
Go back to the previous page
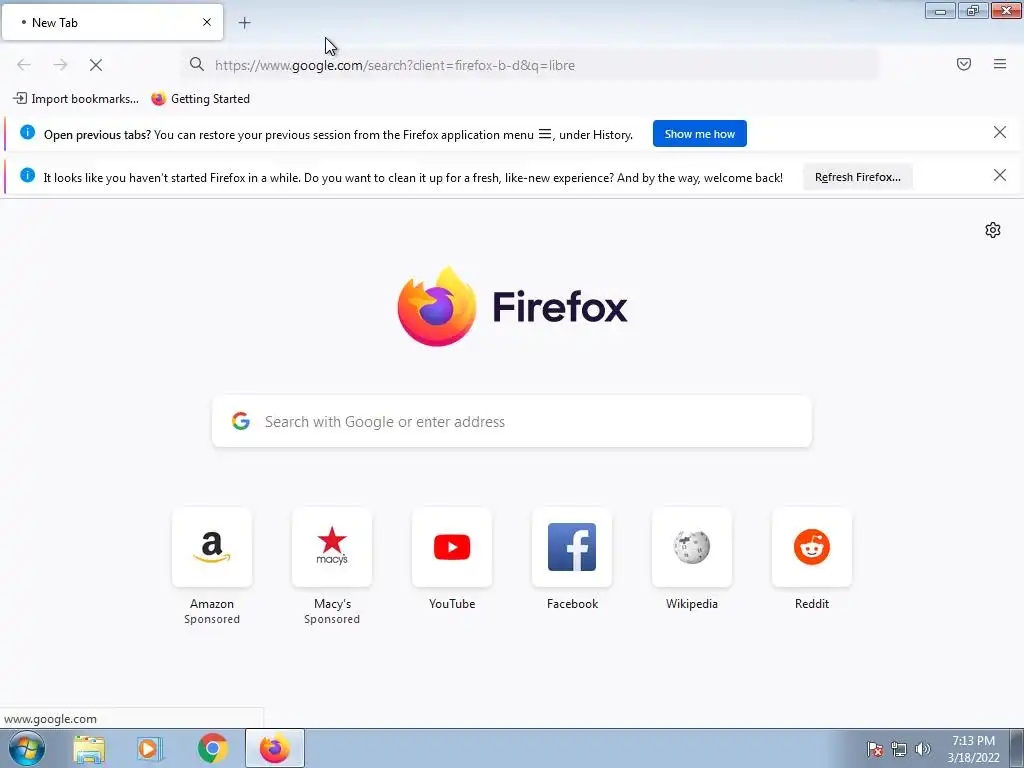click(24, 65)
